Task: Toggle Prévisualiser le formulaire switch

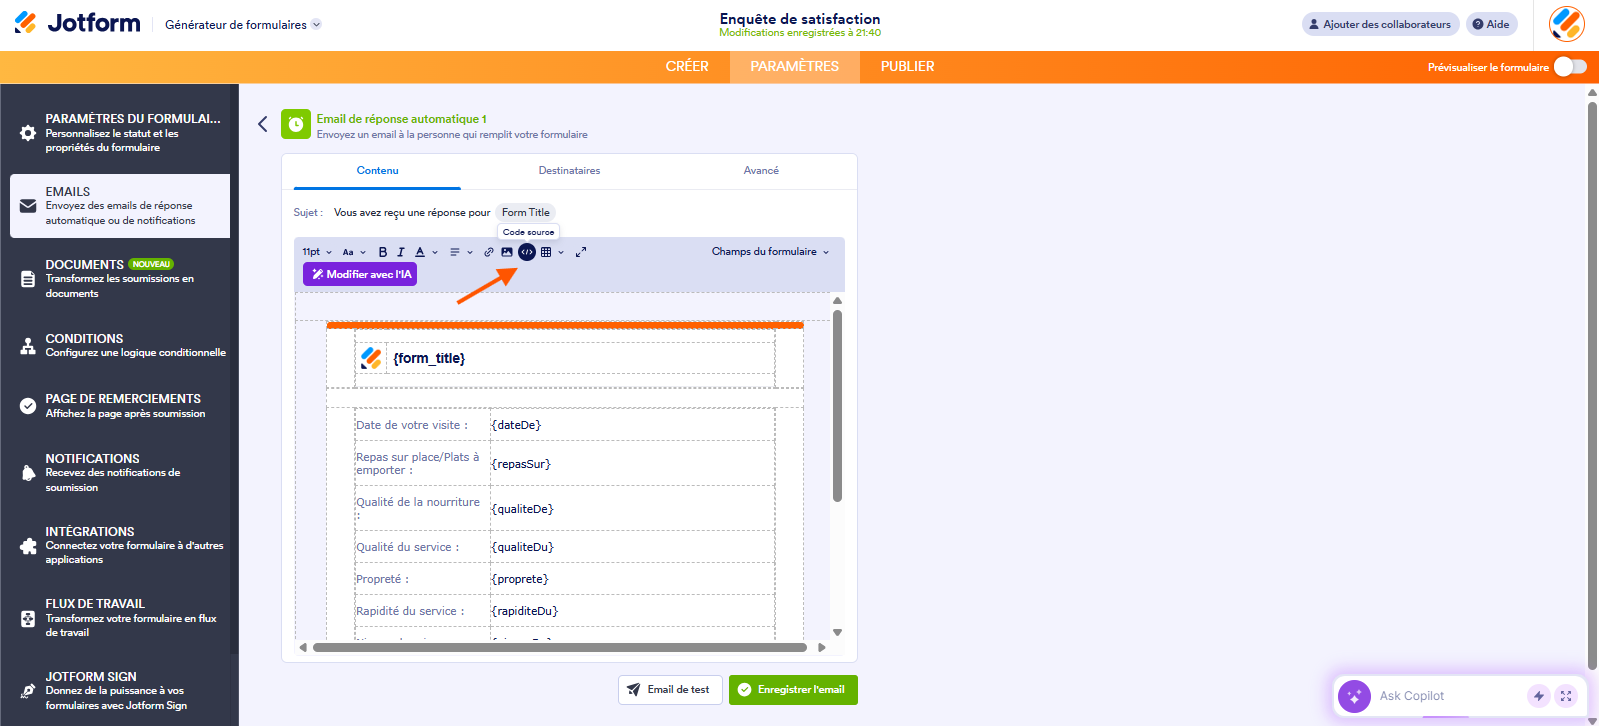Action: [x=1570, y=67]
